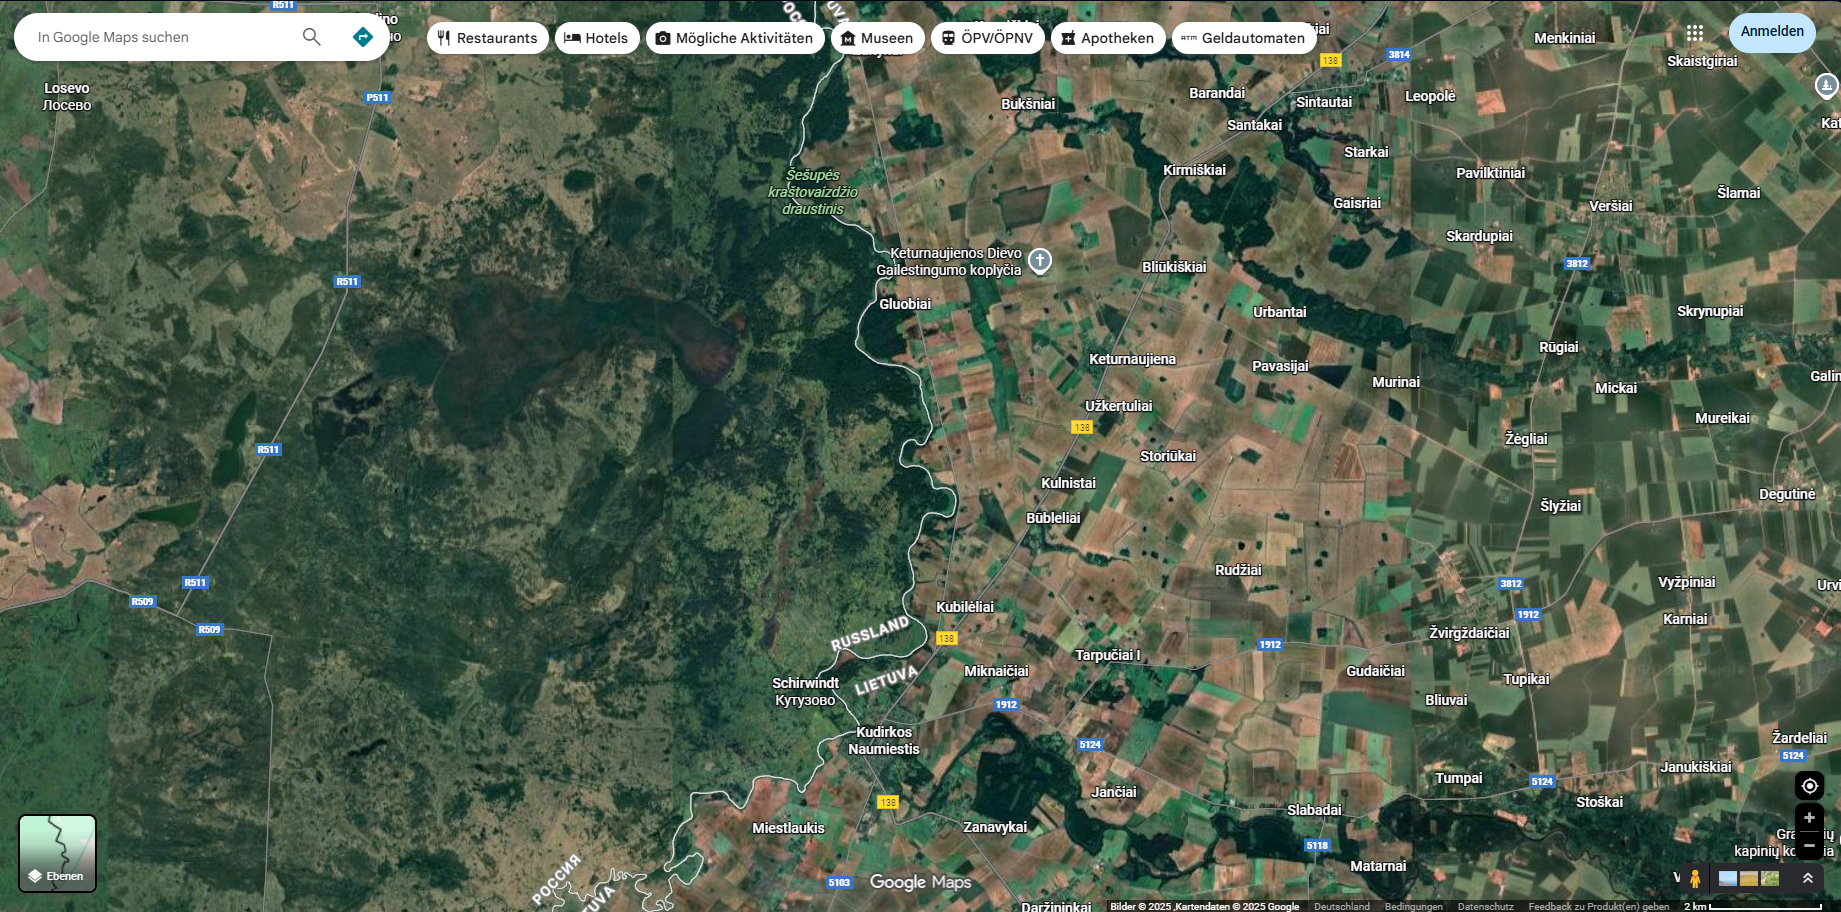Select the Miestlaukis village label
The height and width of the screenshot is (912, 1841).
tap(789, 828)
